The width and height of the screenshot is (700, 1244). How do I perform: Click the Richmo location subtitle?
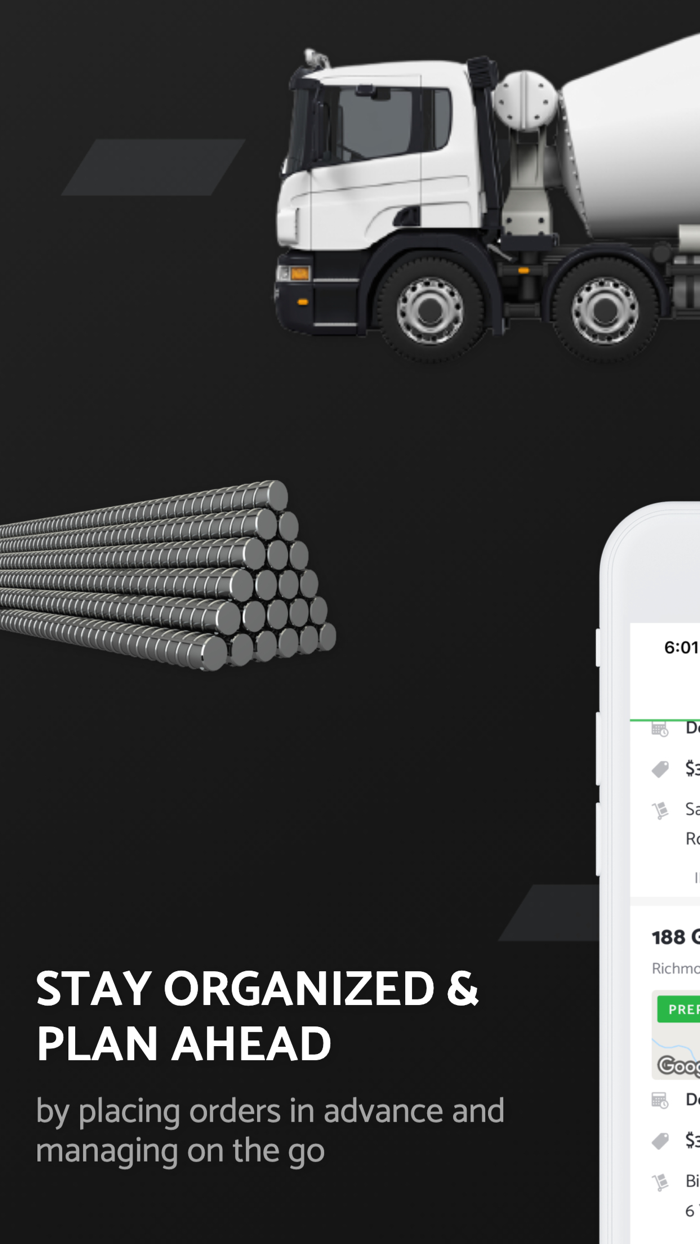pyautogui.click(x=675, y=968)
